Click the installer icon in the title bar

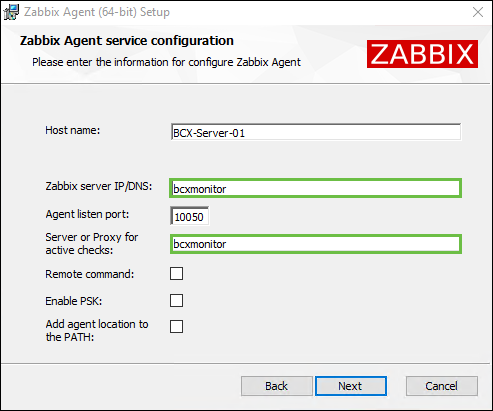[x=11, y=12]
